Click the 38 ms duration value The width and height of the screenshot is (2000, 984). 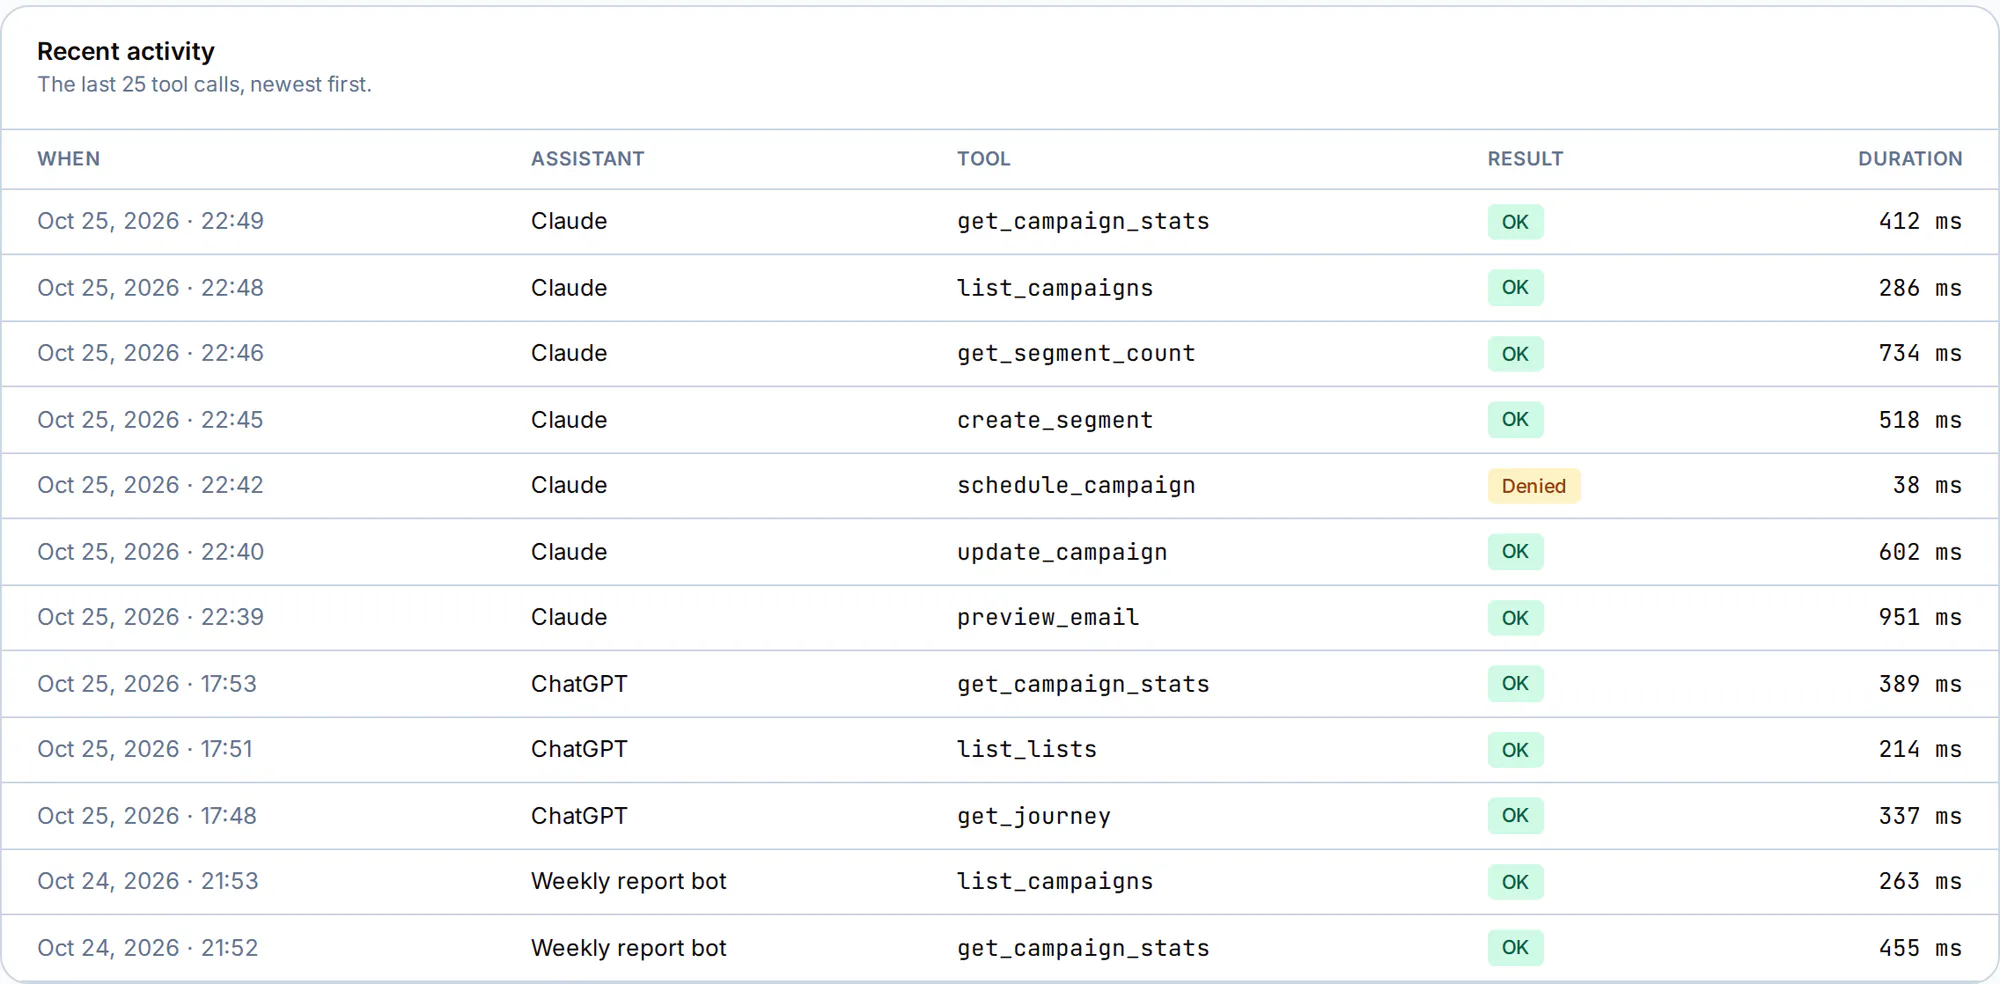pos(1927,485)
